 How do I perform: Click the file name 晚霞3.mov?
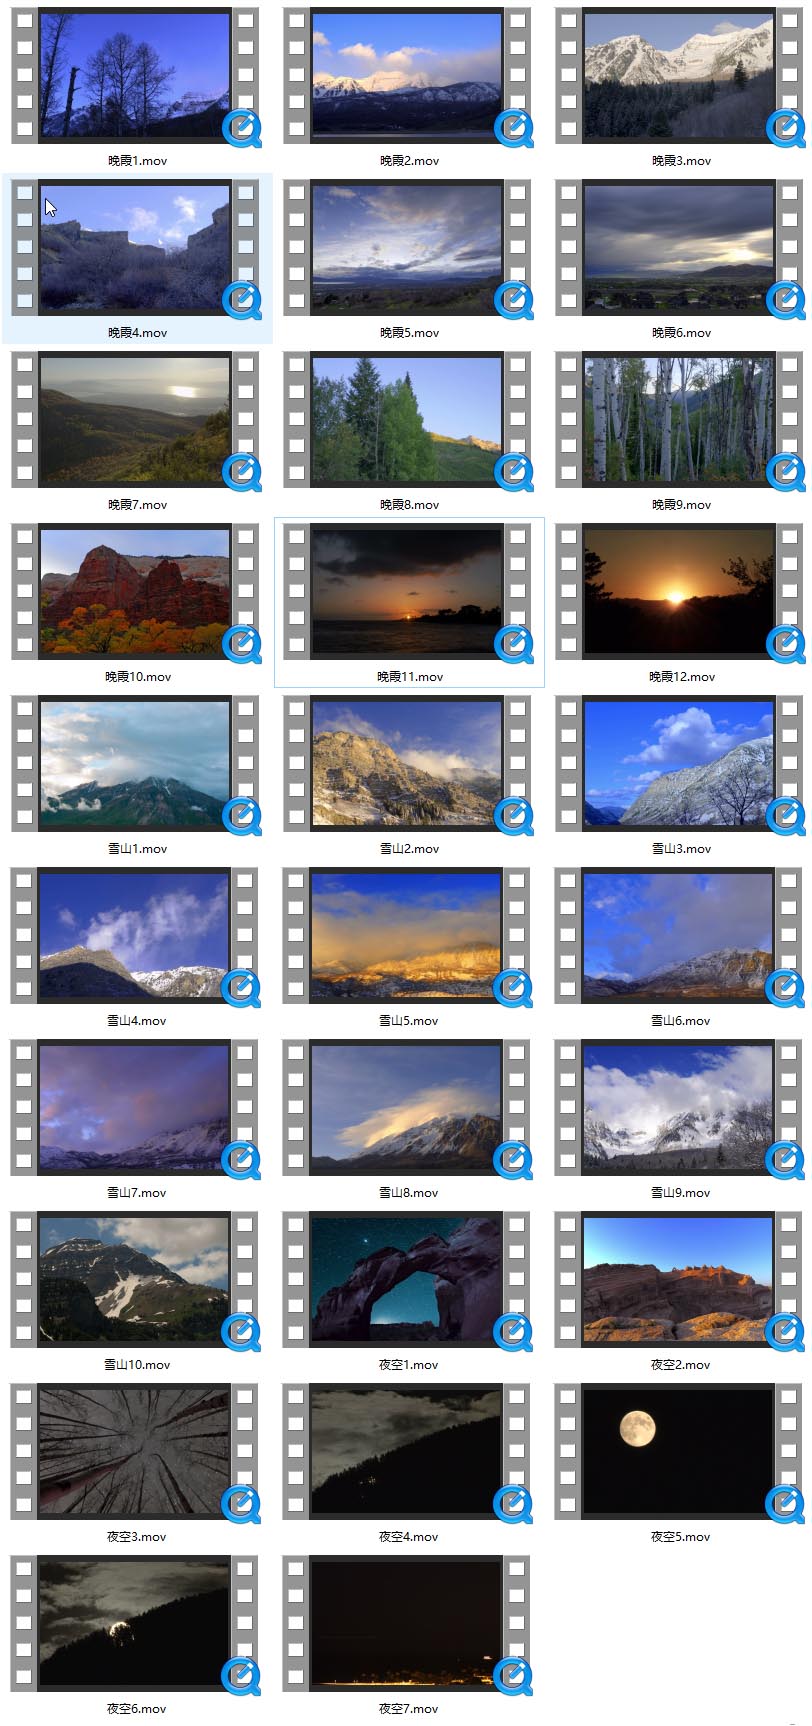pyautogui.click(x=682, y=161)
